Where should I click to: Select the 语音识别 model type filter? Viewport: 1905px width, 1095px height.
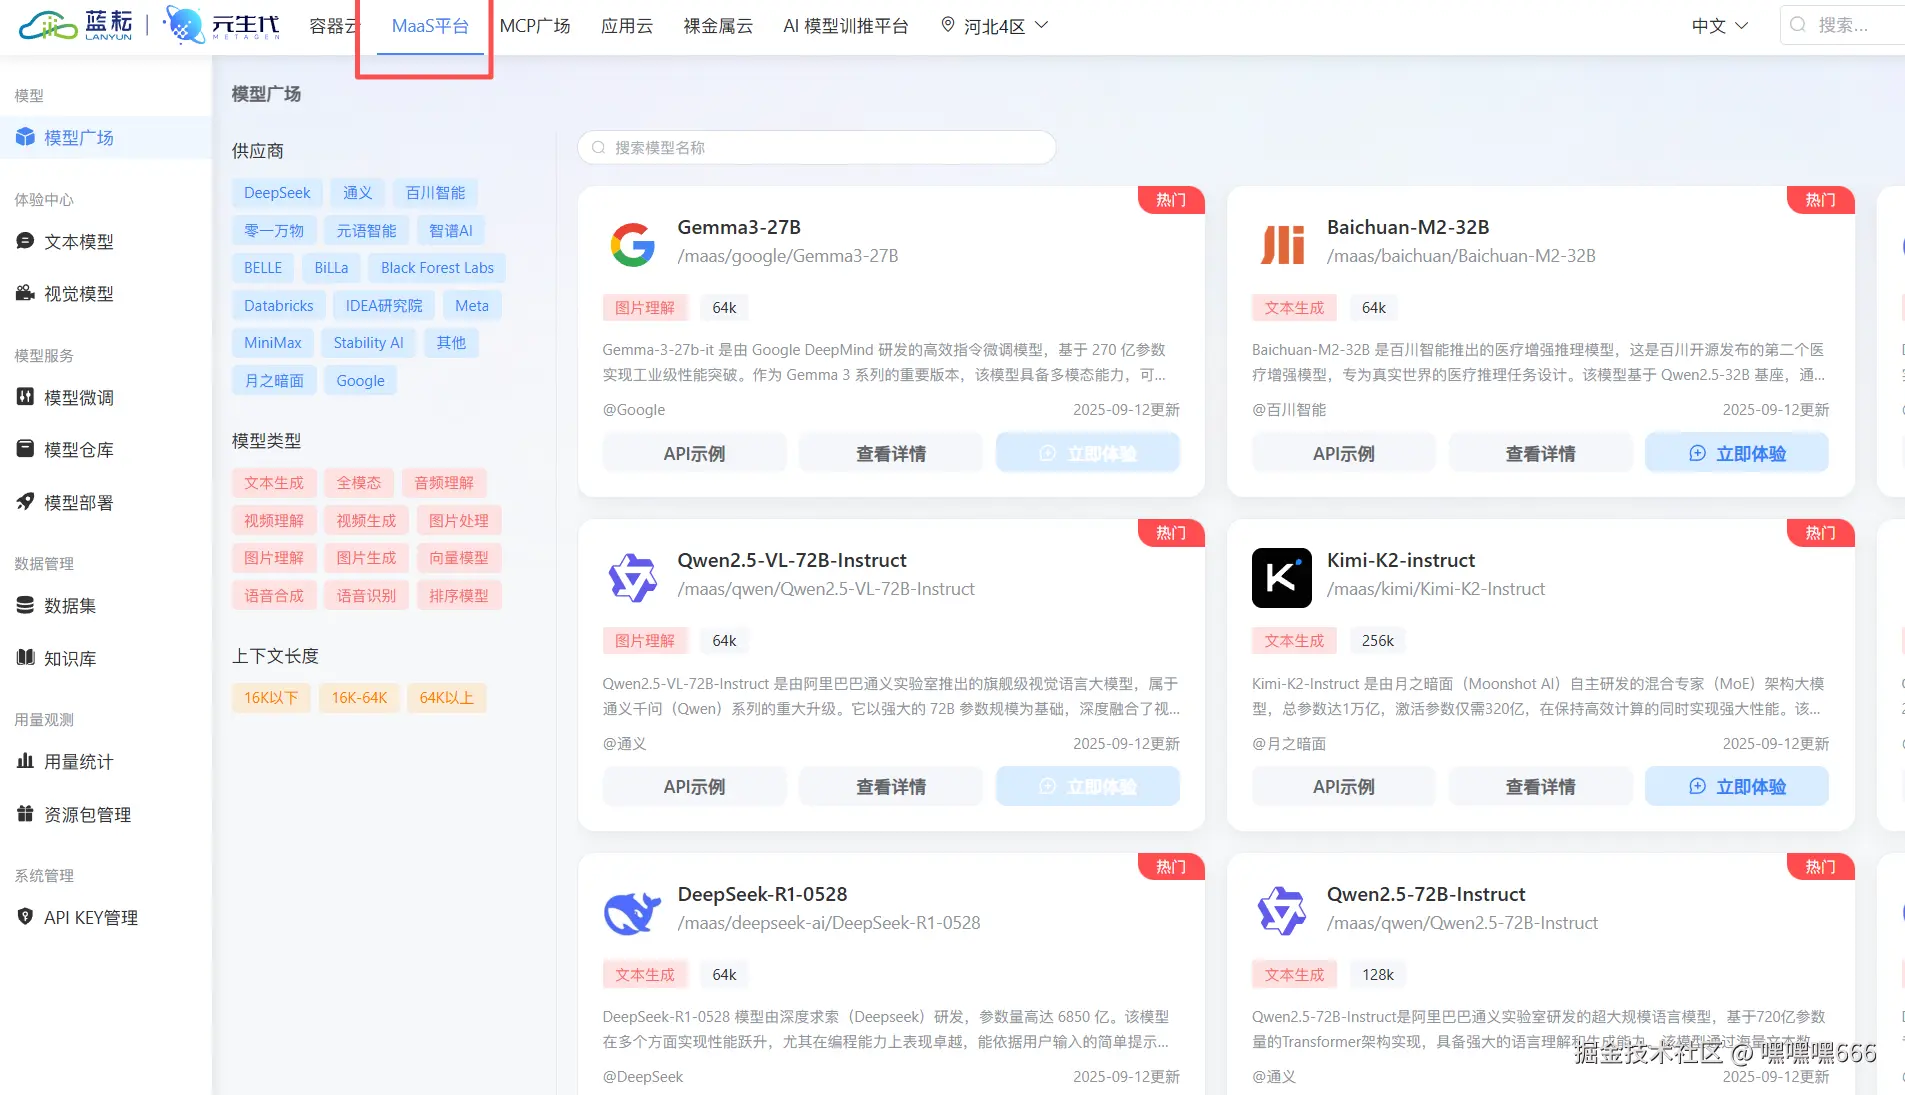[366, 596]
